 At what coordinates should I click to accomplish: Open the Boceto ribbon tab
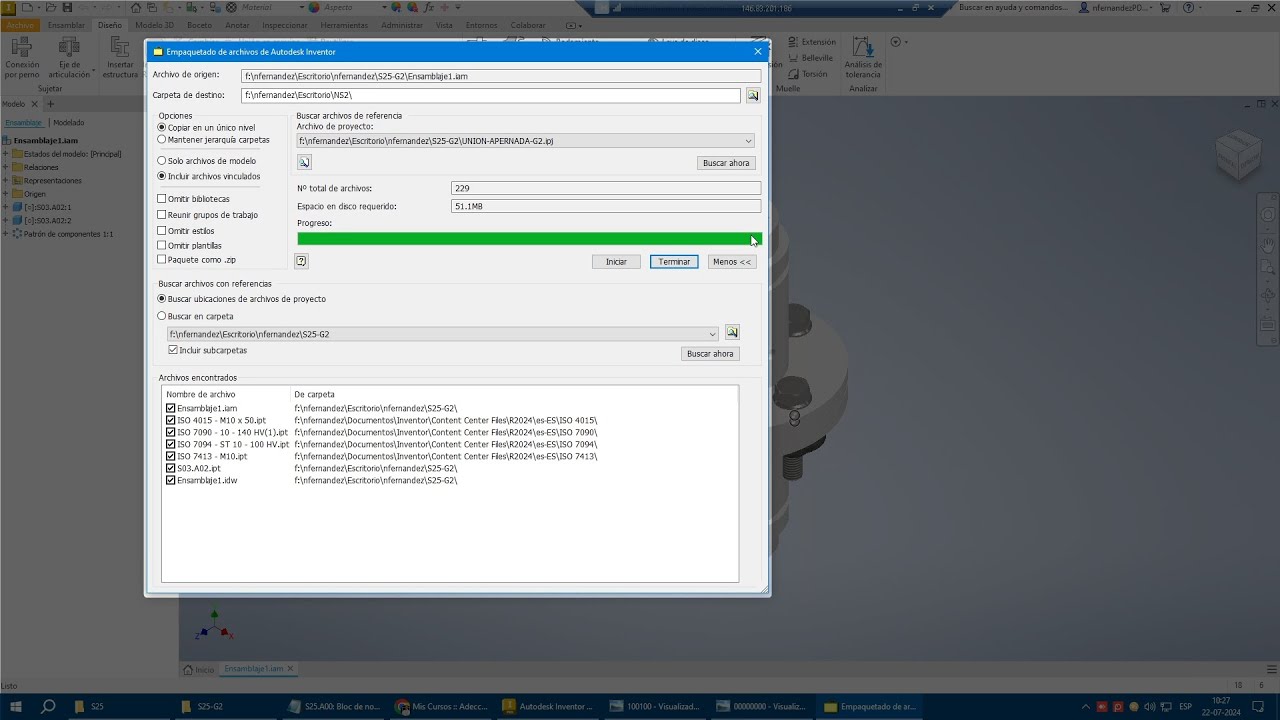pos(199,25)
